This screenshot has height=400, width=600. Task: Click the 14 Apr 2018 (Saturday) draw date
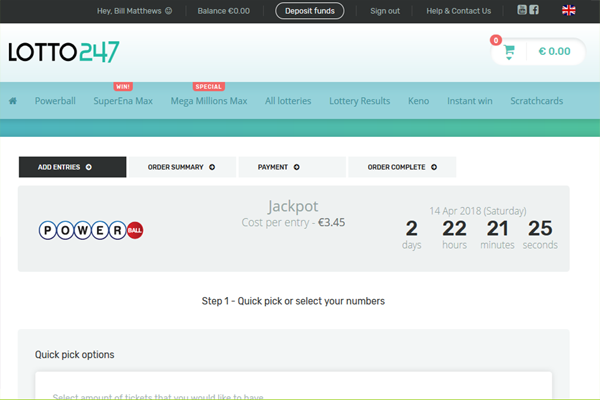tap(478, 211)
